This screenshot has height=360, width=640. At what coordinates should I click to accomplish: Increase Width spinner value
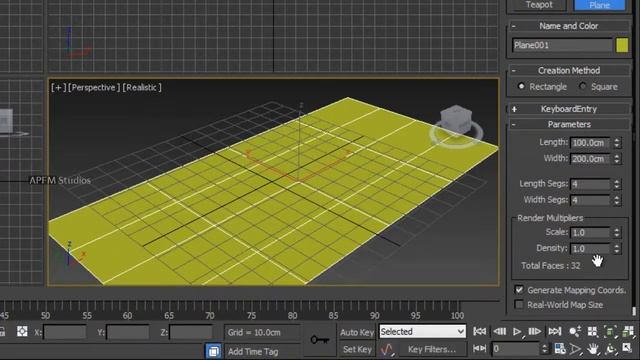pyautogui.click(x=617, y=156)
